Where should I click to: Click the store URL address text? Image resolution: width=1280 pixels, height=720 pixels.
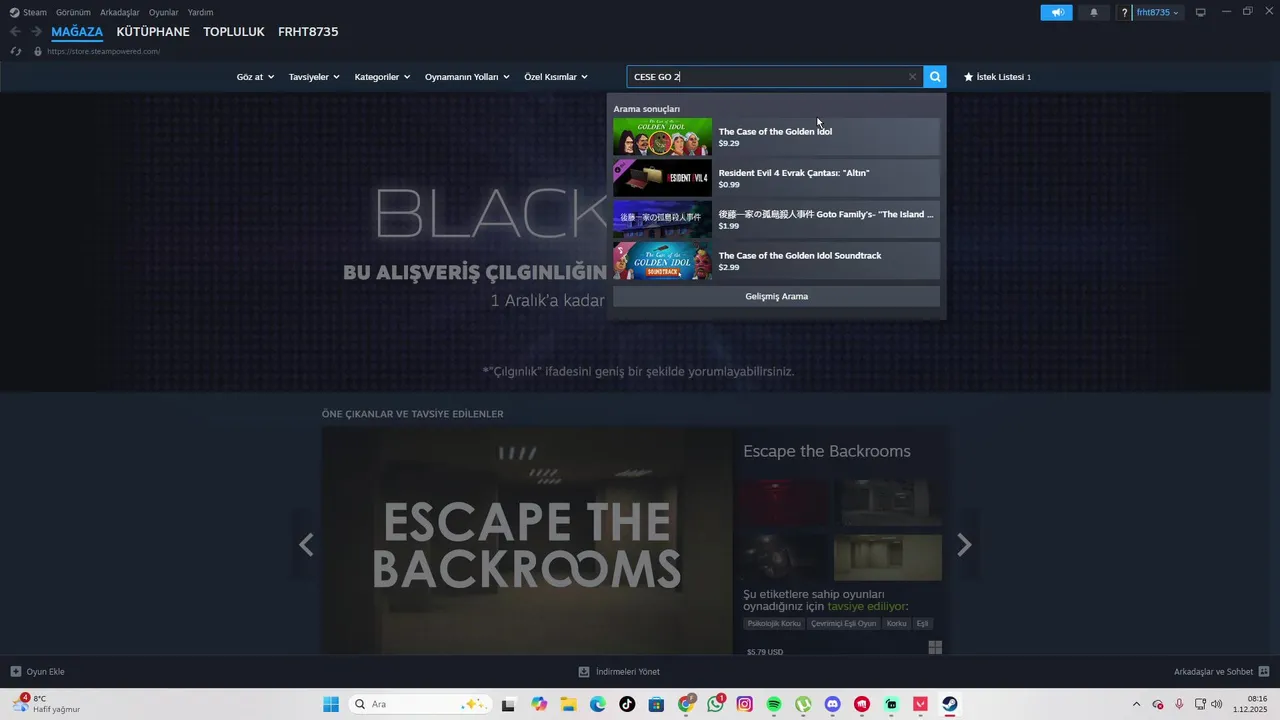tap(103, 51)
